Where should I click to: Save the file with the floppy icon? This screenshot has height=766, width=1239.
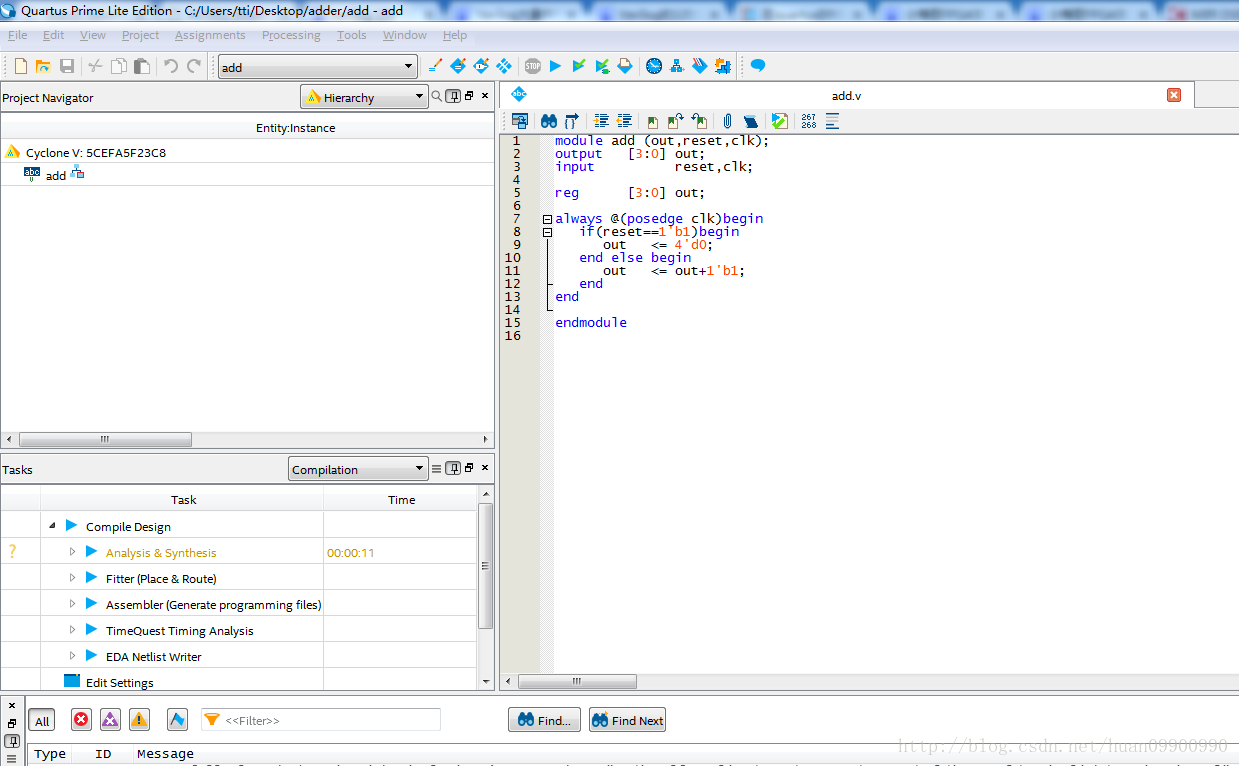tap(67, 66)
